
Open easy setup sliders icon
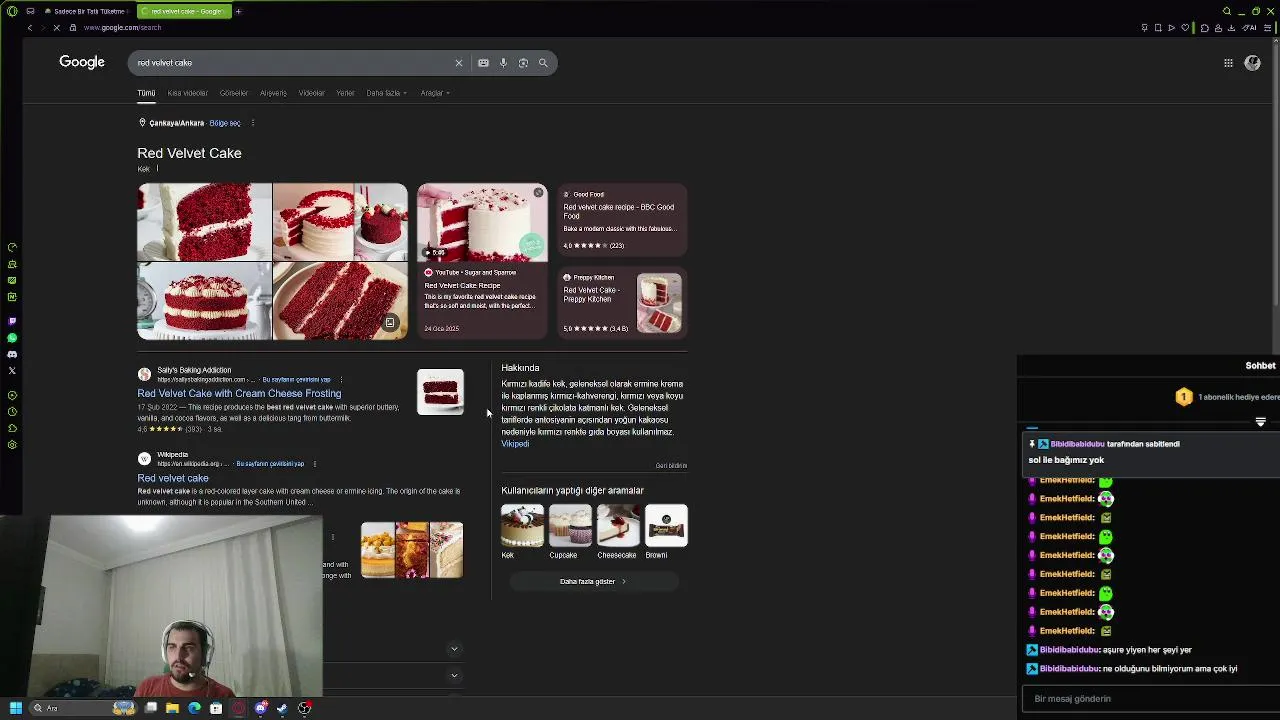tap(1268, 28)
